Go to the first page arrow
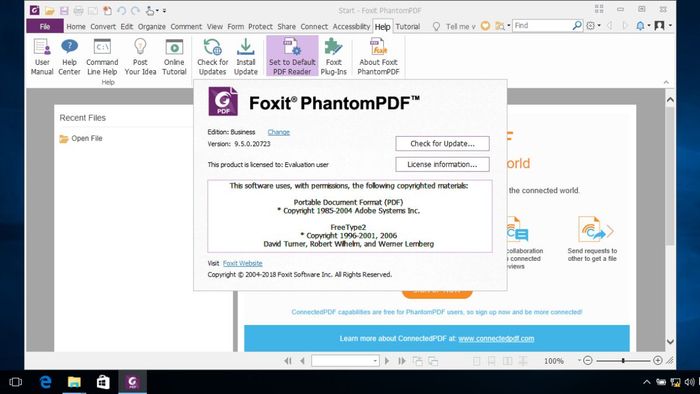 click(x=288, y=361)
